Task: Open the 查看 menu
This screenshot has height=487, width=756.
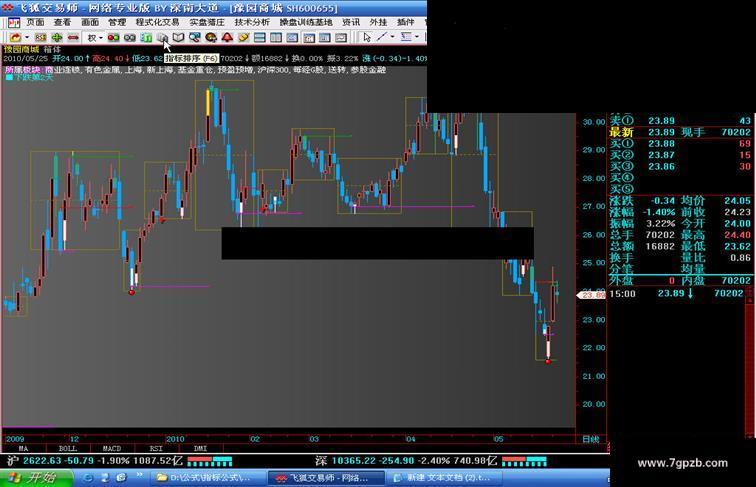Action: click(62, 22)
